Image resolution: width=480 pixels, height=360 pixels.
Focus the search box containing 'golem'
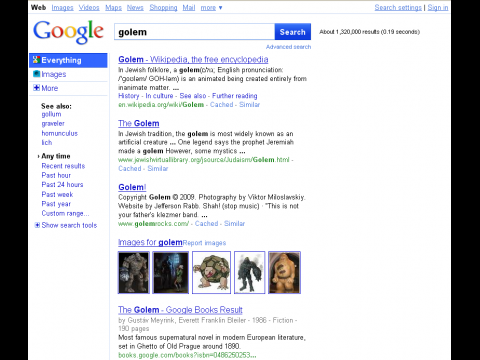coord(194,32)
